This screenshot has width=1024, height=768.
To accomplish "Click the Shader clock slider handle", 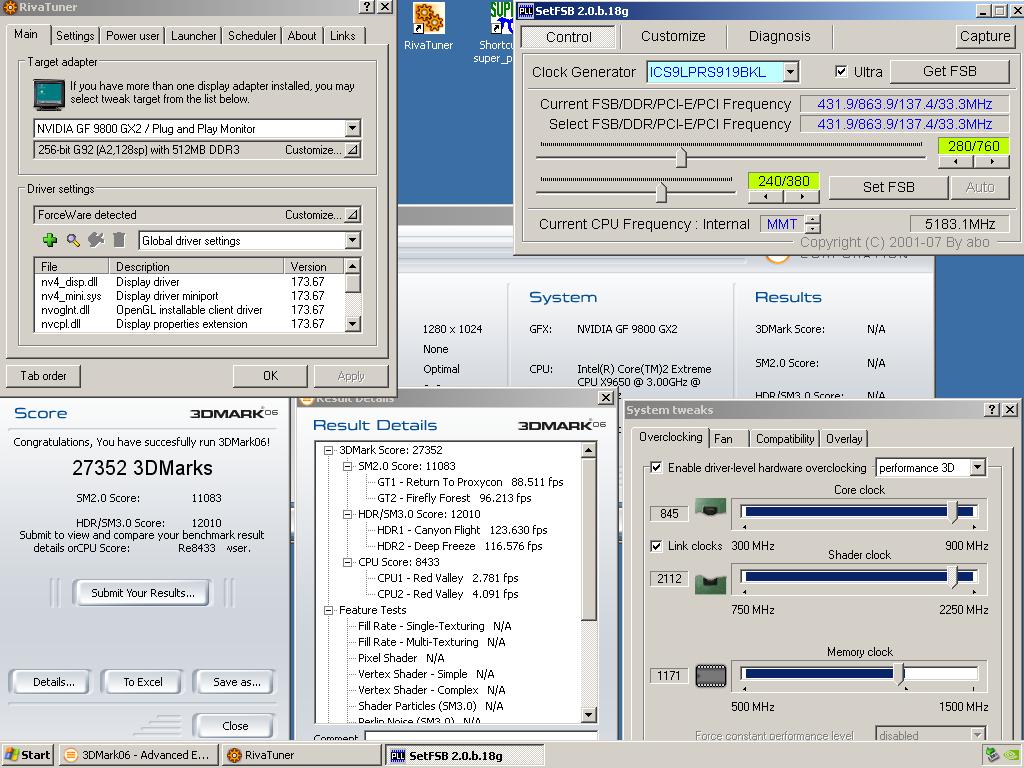I will [x=953, y=576].
